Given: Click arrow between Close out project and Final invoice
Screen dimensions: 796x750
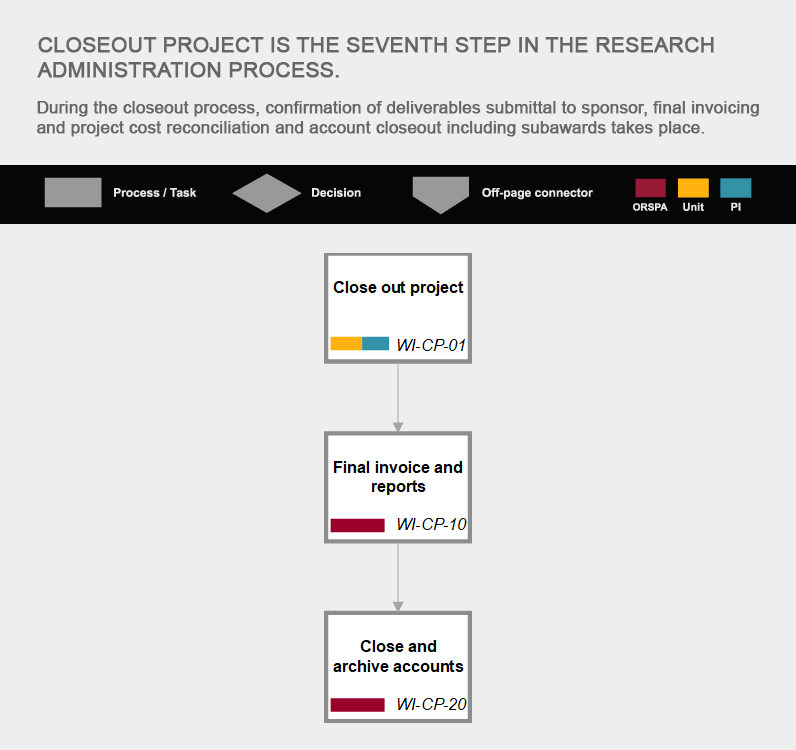Looking at the screenshot, I should [x=398, y=398].
